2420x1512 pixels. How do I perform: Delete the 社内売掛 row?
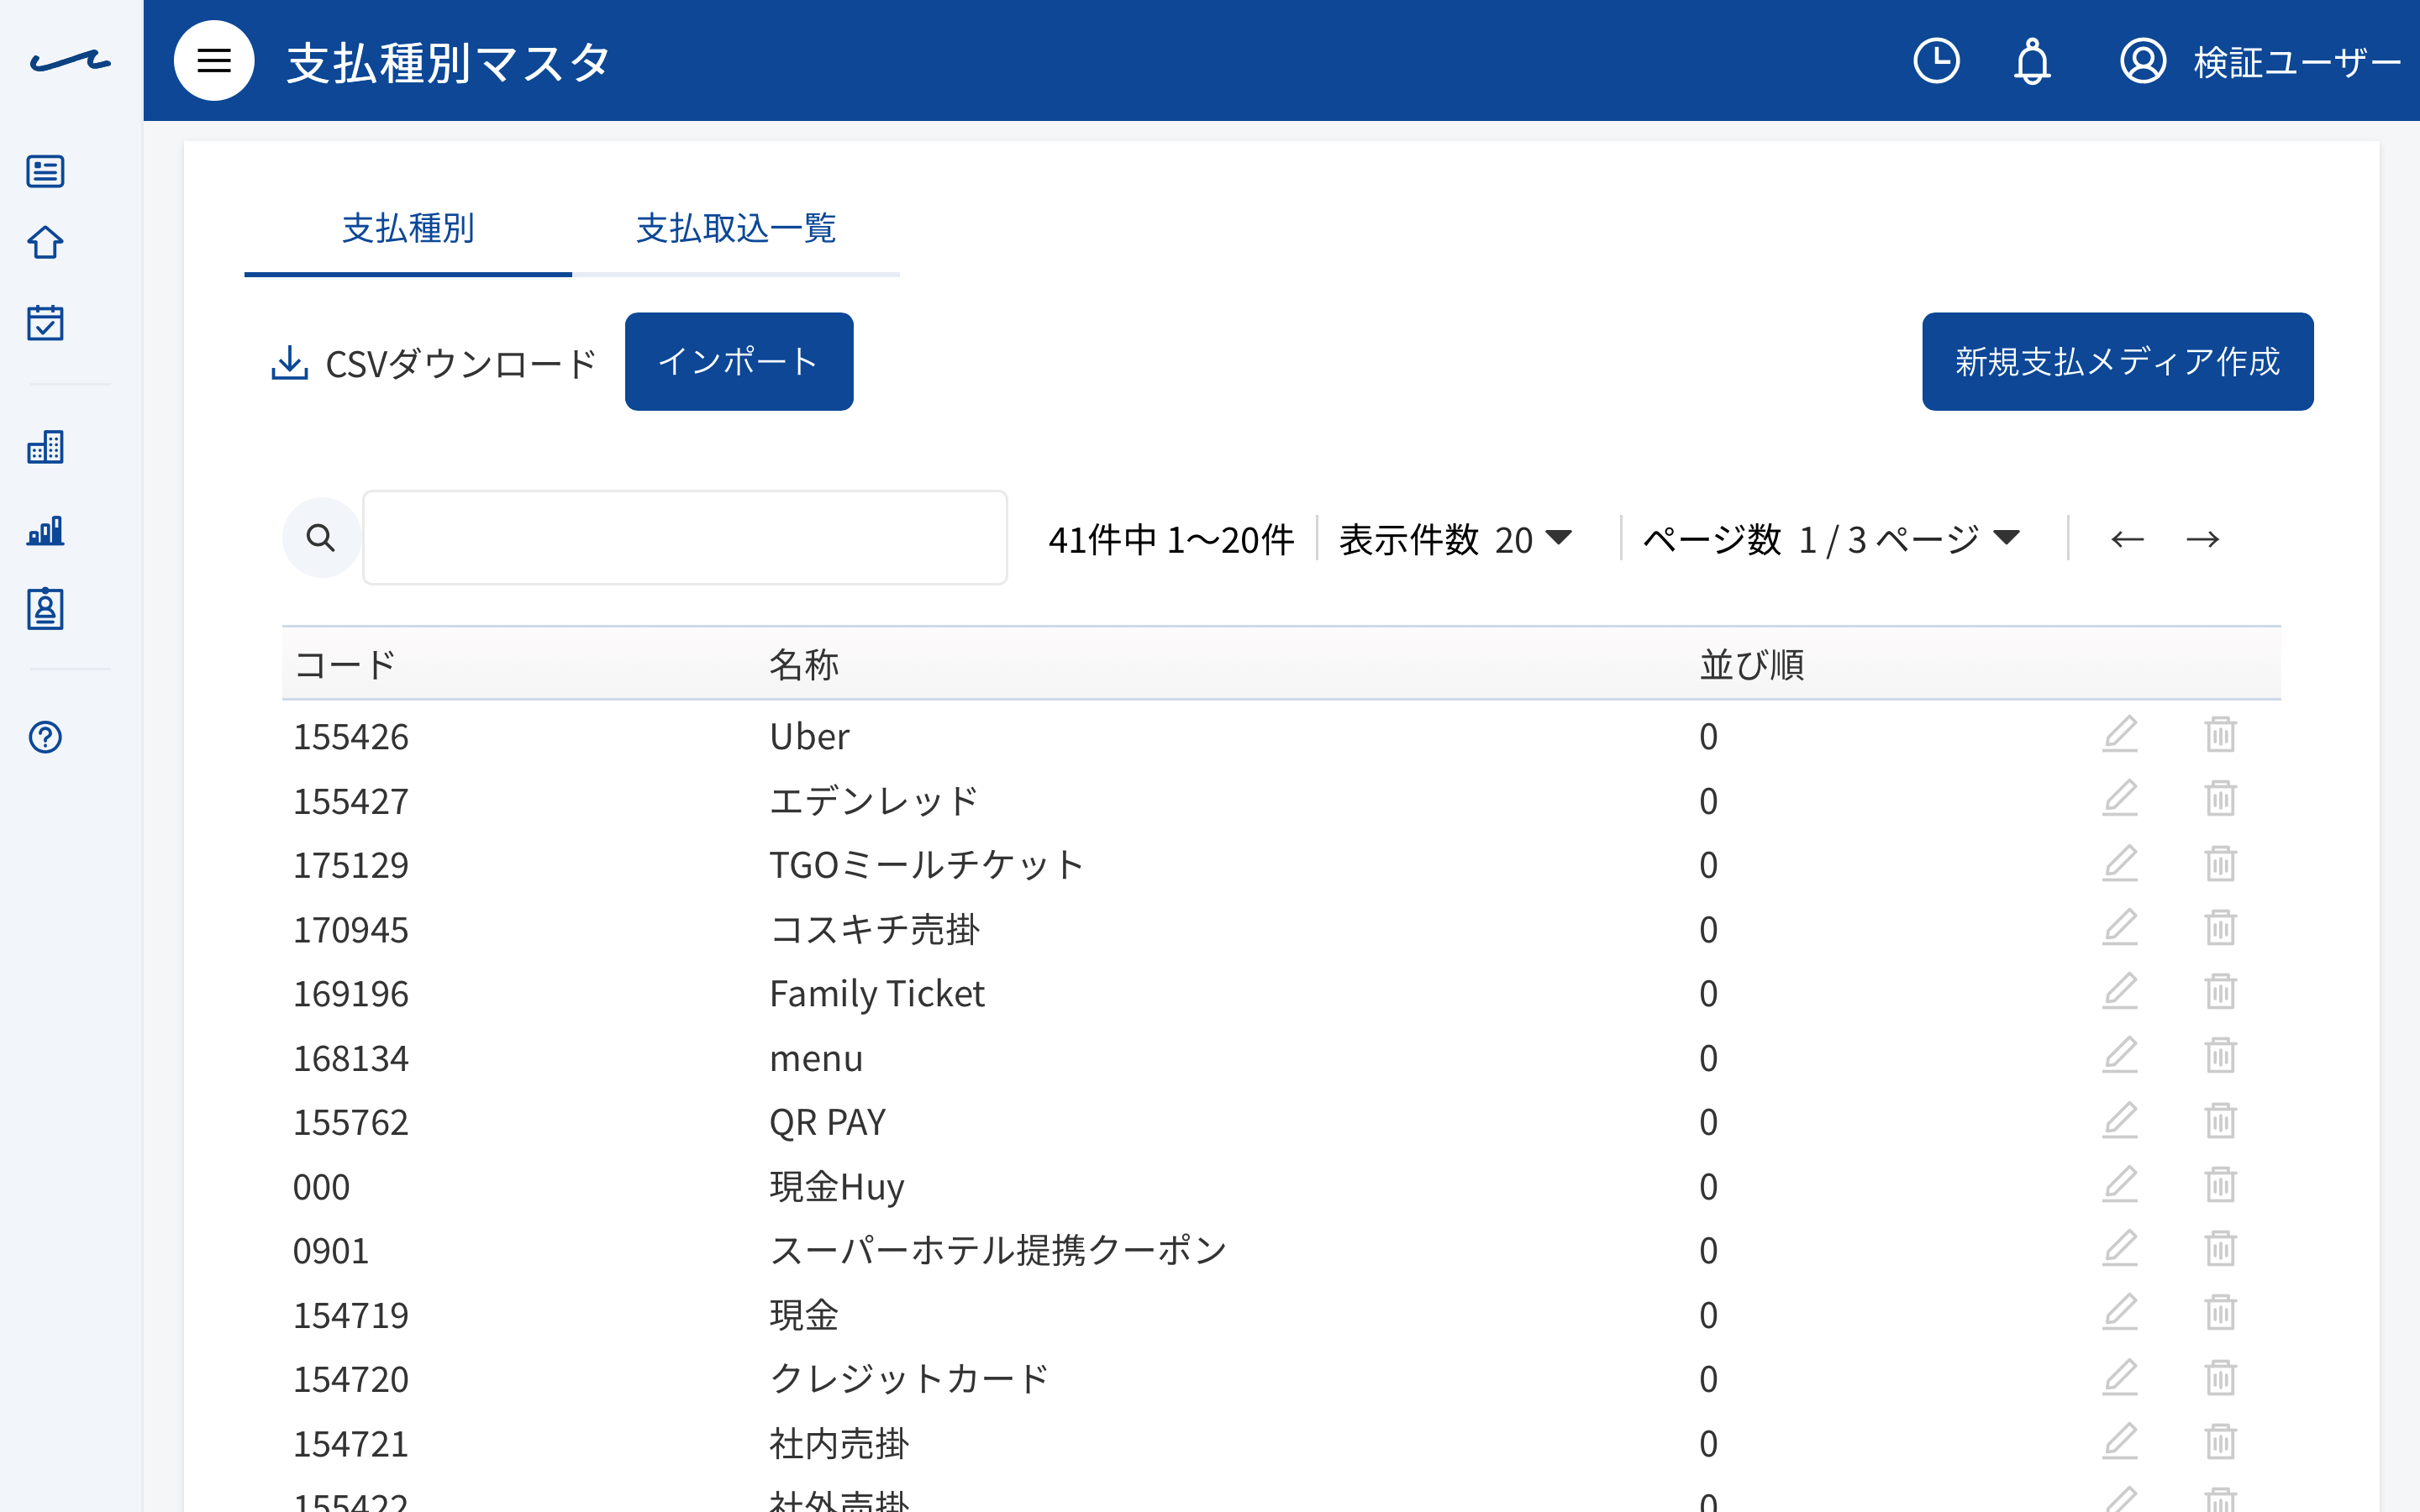2220,1442
